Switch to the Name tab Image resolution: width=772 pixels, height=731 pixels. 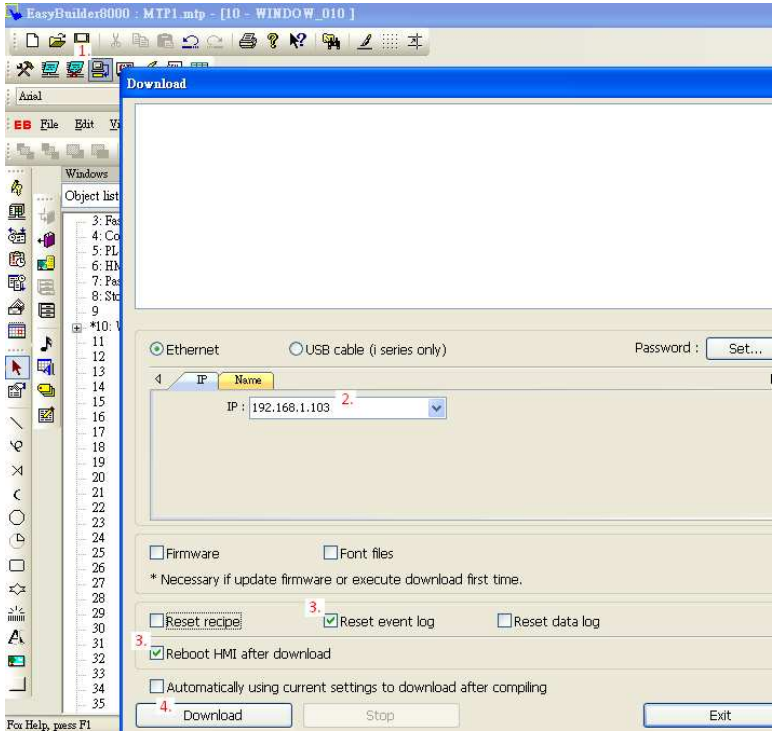coord(247,380)
